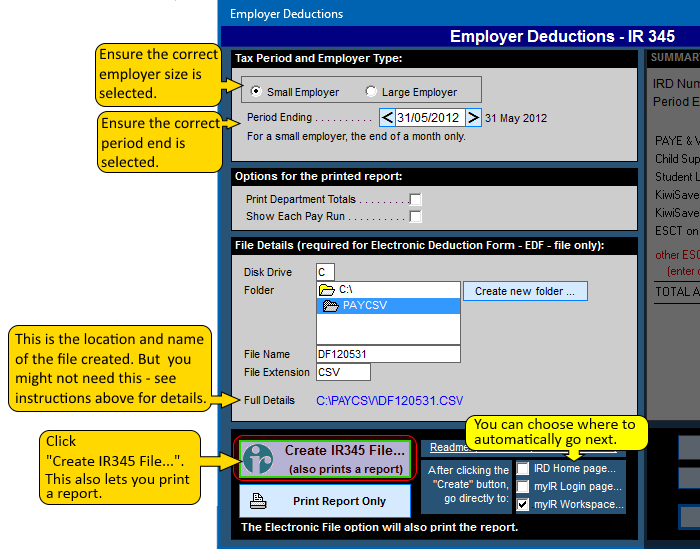The image size is (700, 549).
Task: Click the Period Ending date field
Action: (430, 118)
